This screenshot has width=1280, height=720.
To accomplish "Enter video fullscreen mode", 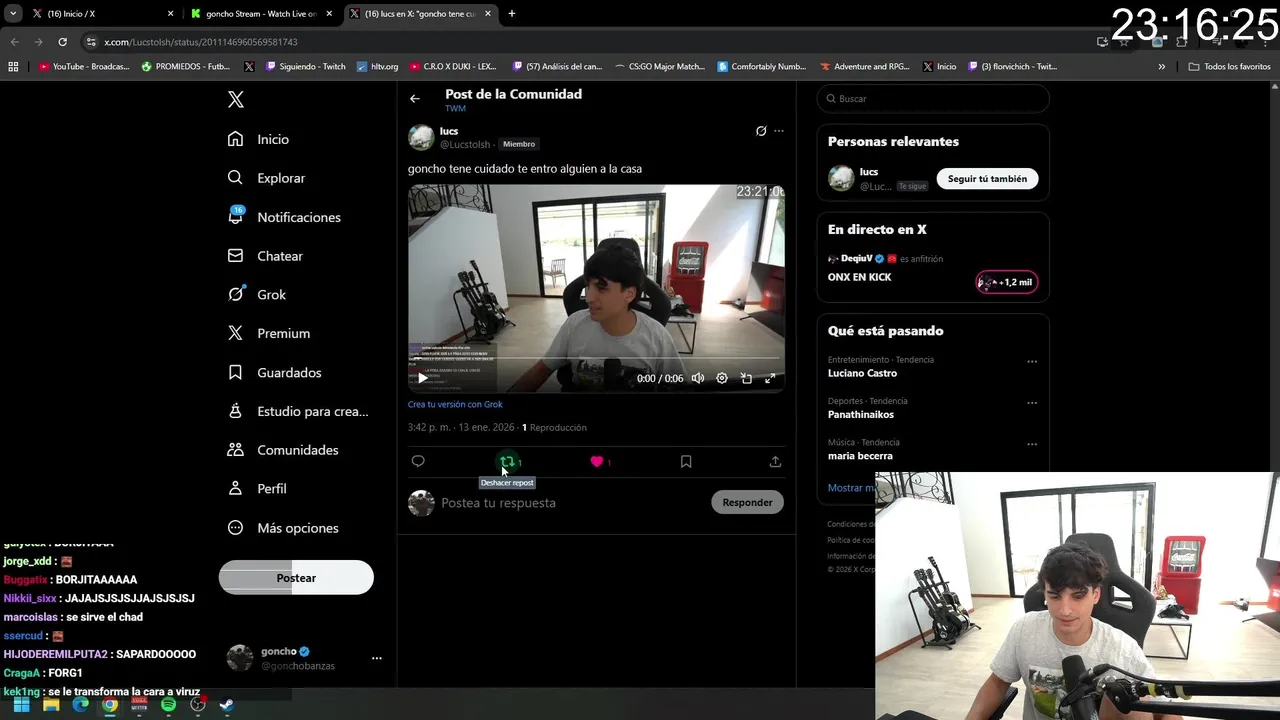I will [x=770, y=378].
